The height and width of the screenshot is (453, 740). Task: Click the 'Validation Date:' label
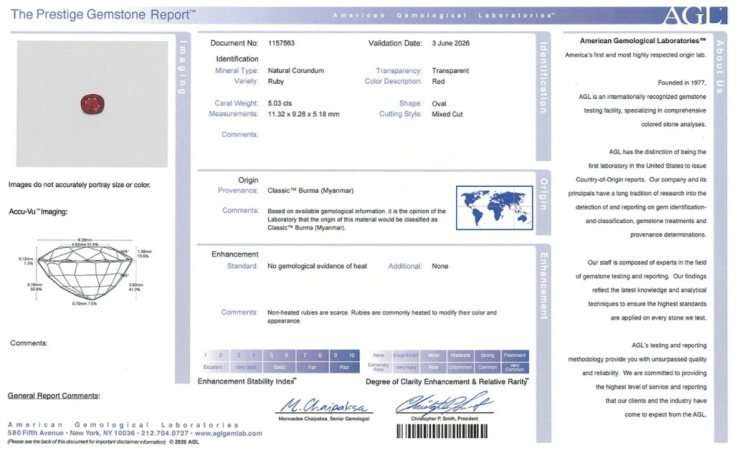click(395, 43)
